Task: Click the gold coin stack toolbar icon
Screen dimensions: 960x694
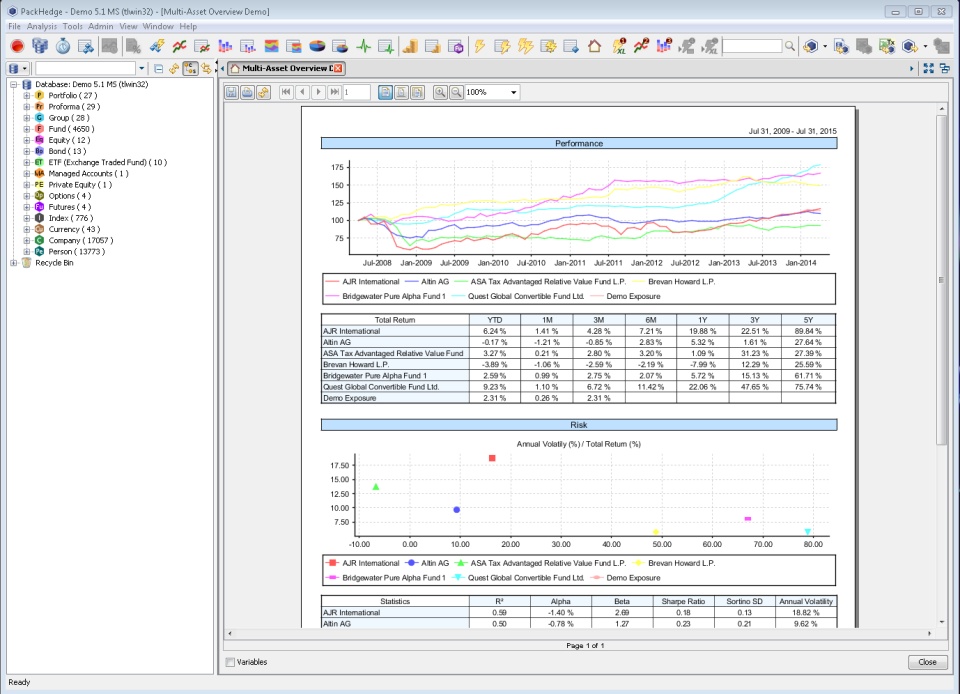Action: point(410,46)
